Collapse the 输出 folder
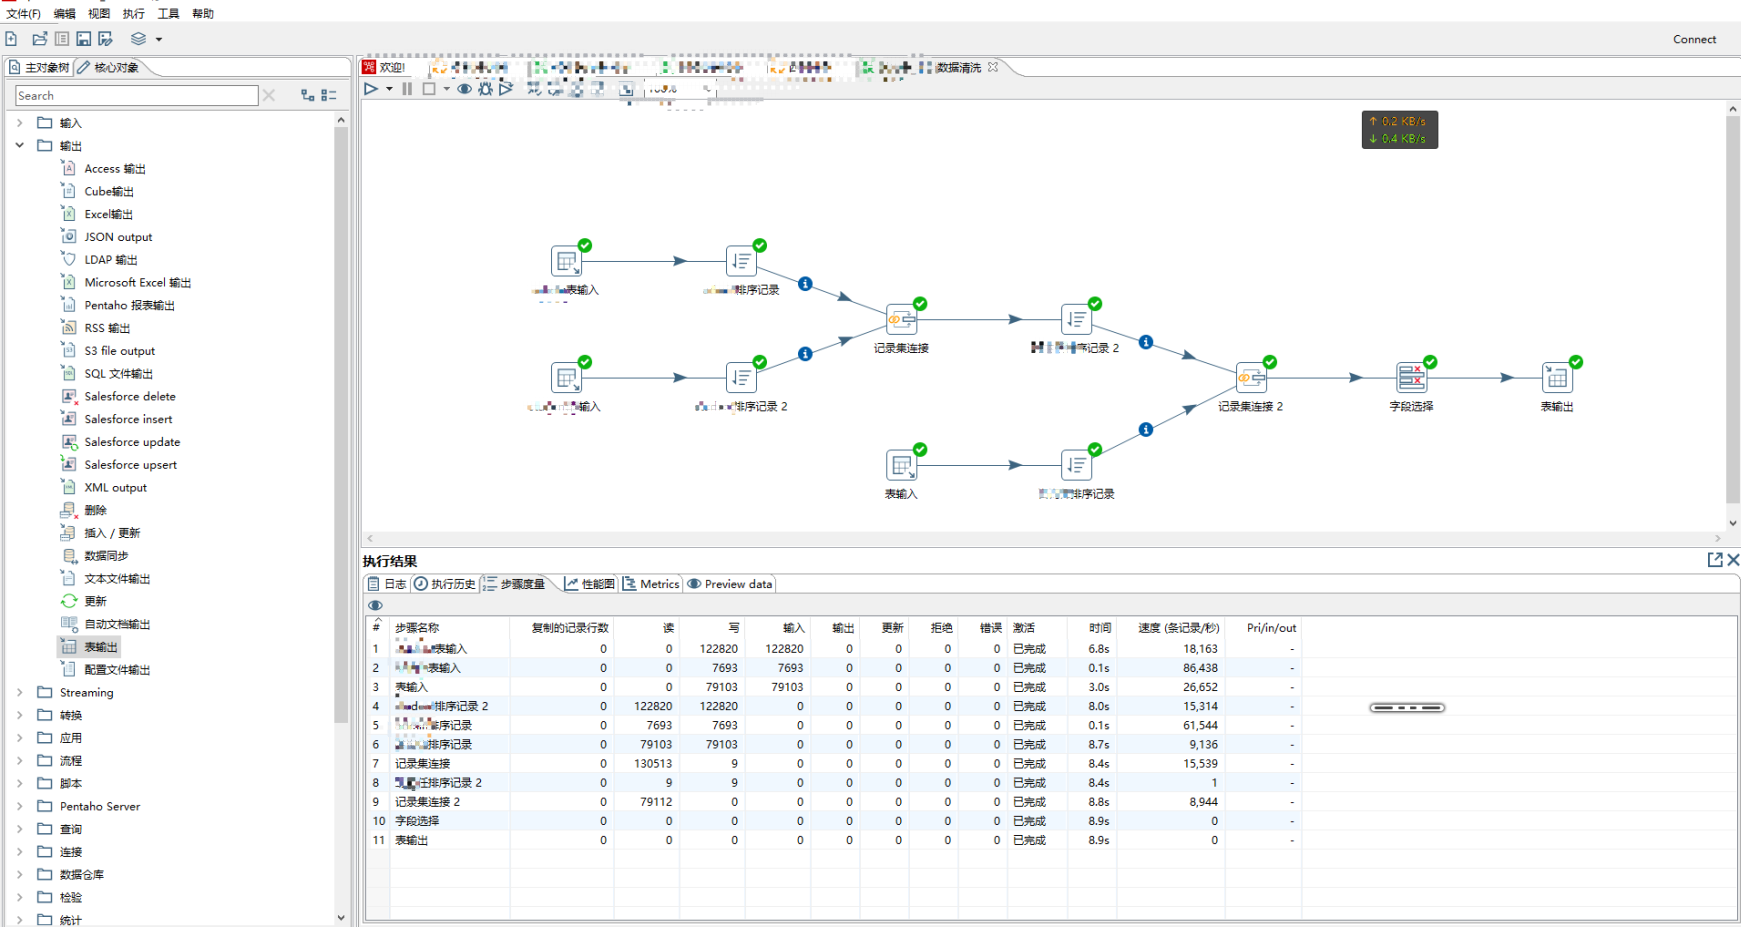 click(x=19, y=146)
